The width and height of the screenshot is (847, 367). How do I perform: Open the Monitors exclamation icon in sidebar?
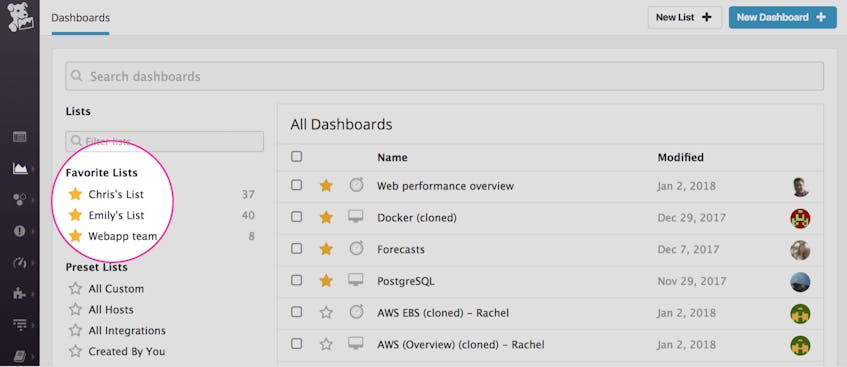(20, 231)
